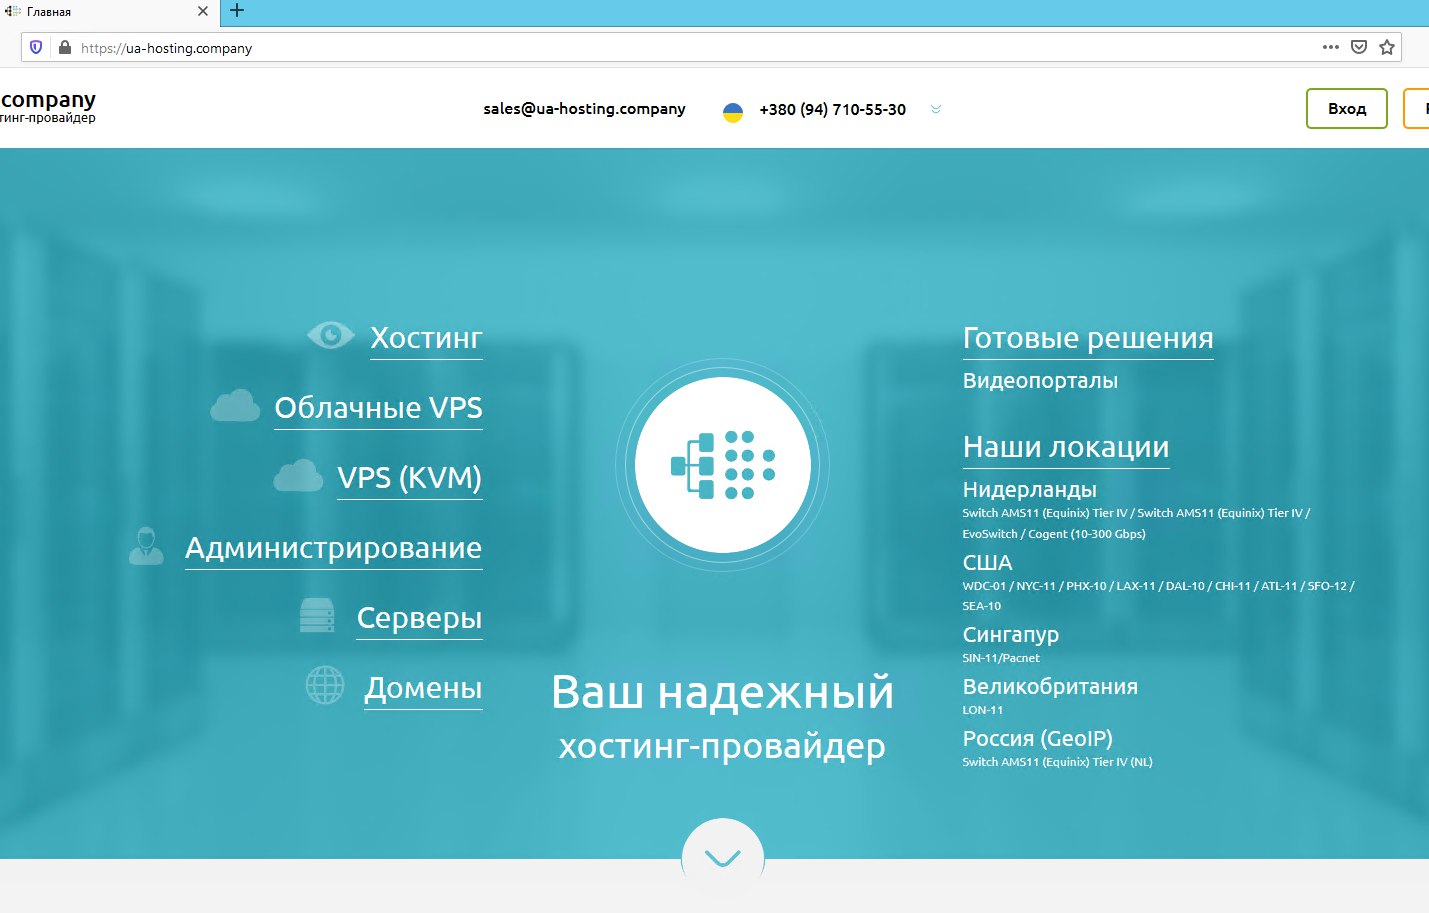Open the Хостинг menu link

click(426, 338)
